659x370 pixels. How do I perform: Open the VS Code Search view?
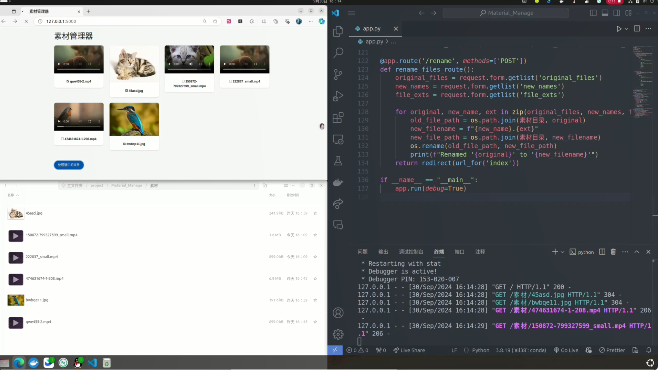point(338,53)
